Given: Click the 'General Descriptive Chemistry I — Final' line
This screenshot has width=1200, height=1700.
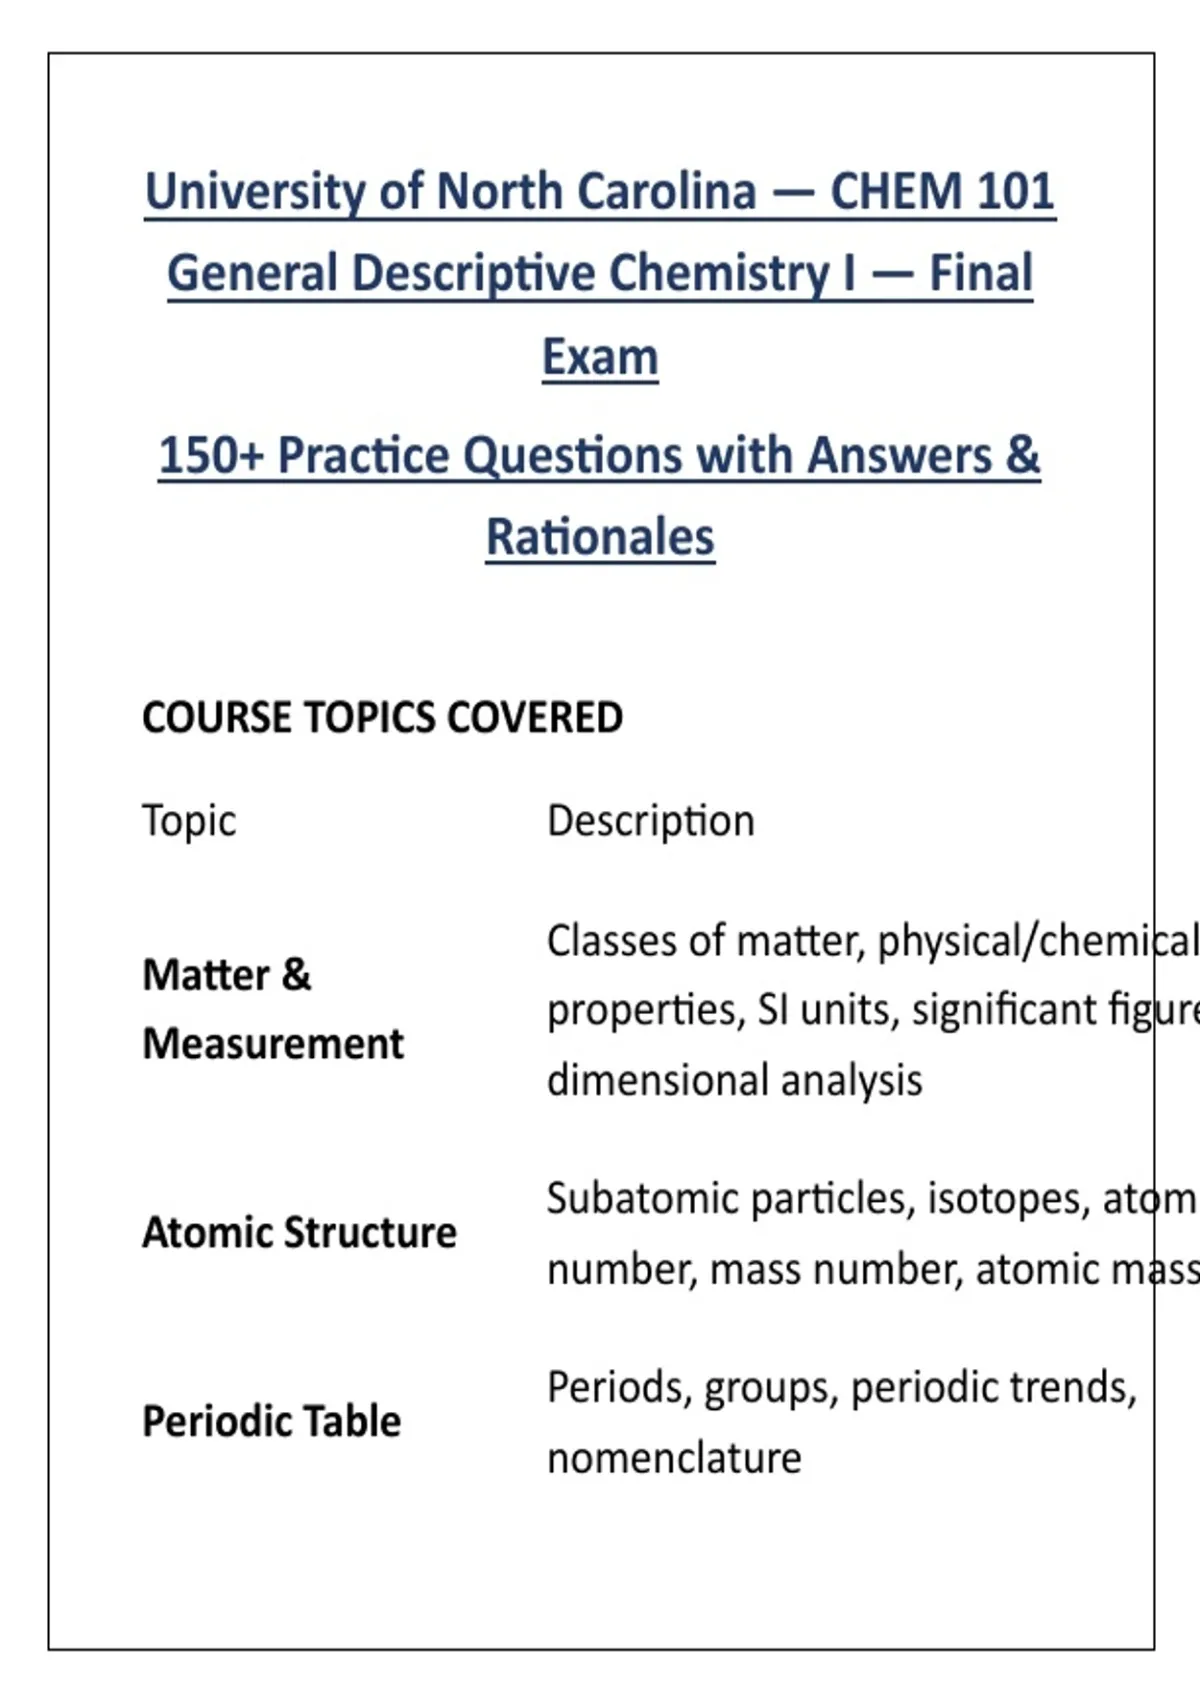Looking at the screenshot, I should point(600,274).
